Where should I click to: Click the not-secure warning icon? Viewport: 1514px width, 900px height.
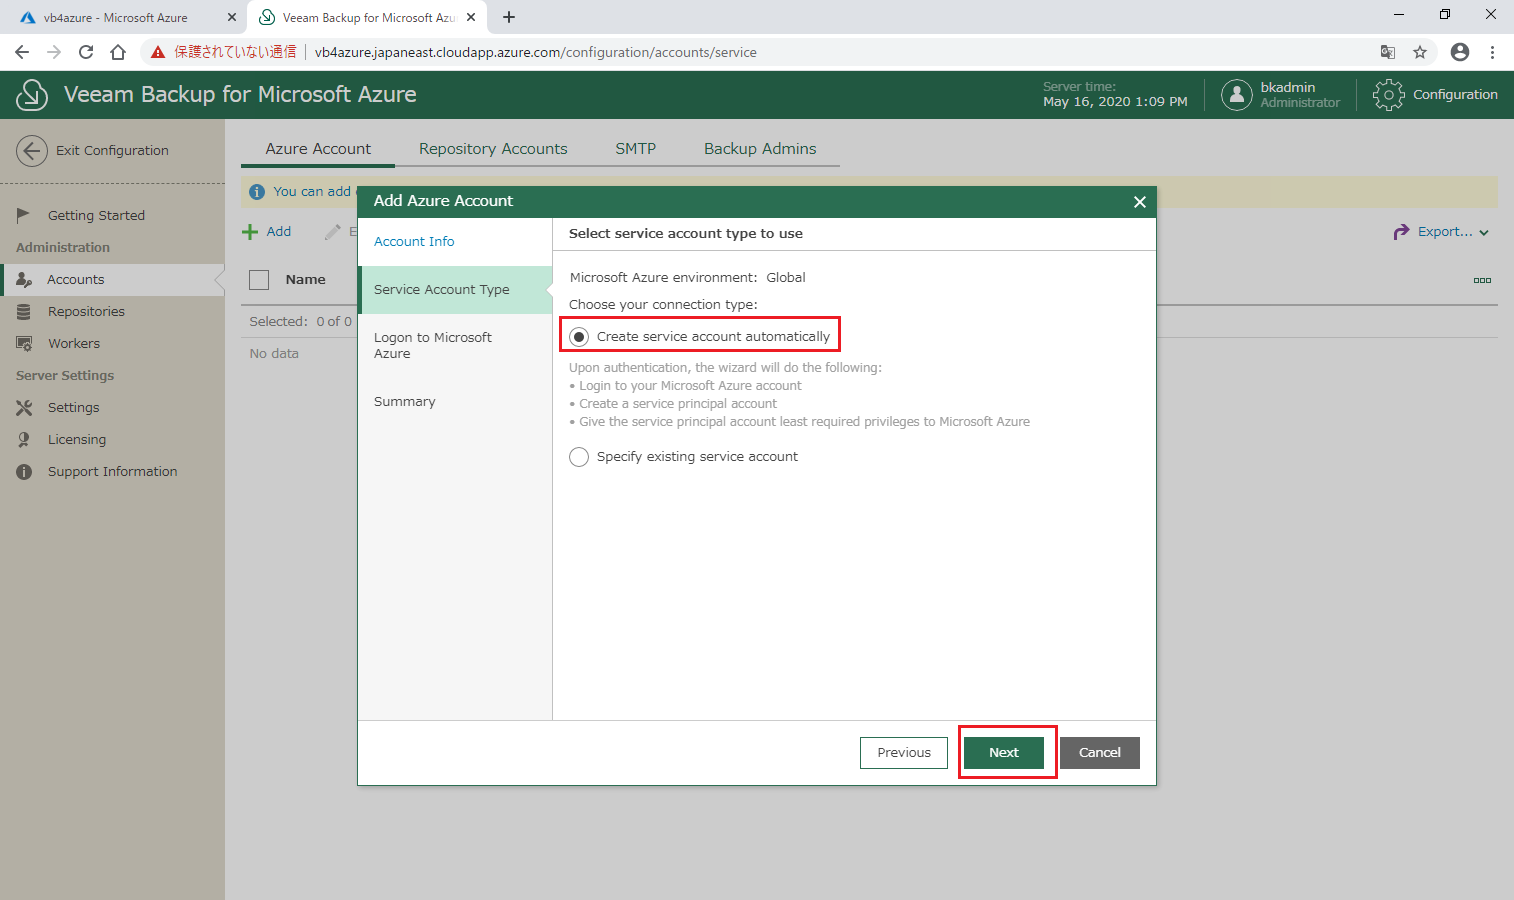click(158, 52)
